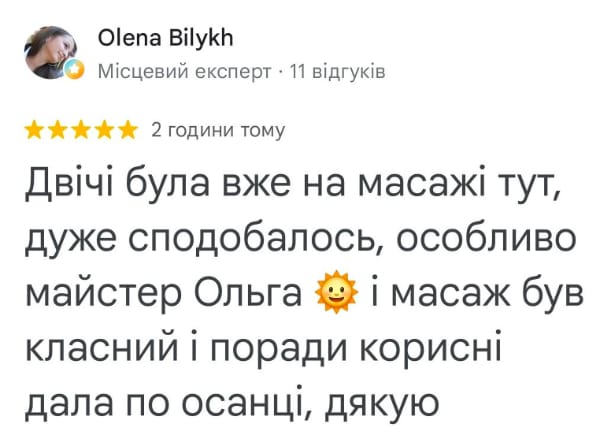This screenshot has width=600, height=438.
Task: Click the "Місцевий експерт" label
Action: [184, 72]
